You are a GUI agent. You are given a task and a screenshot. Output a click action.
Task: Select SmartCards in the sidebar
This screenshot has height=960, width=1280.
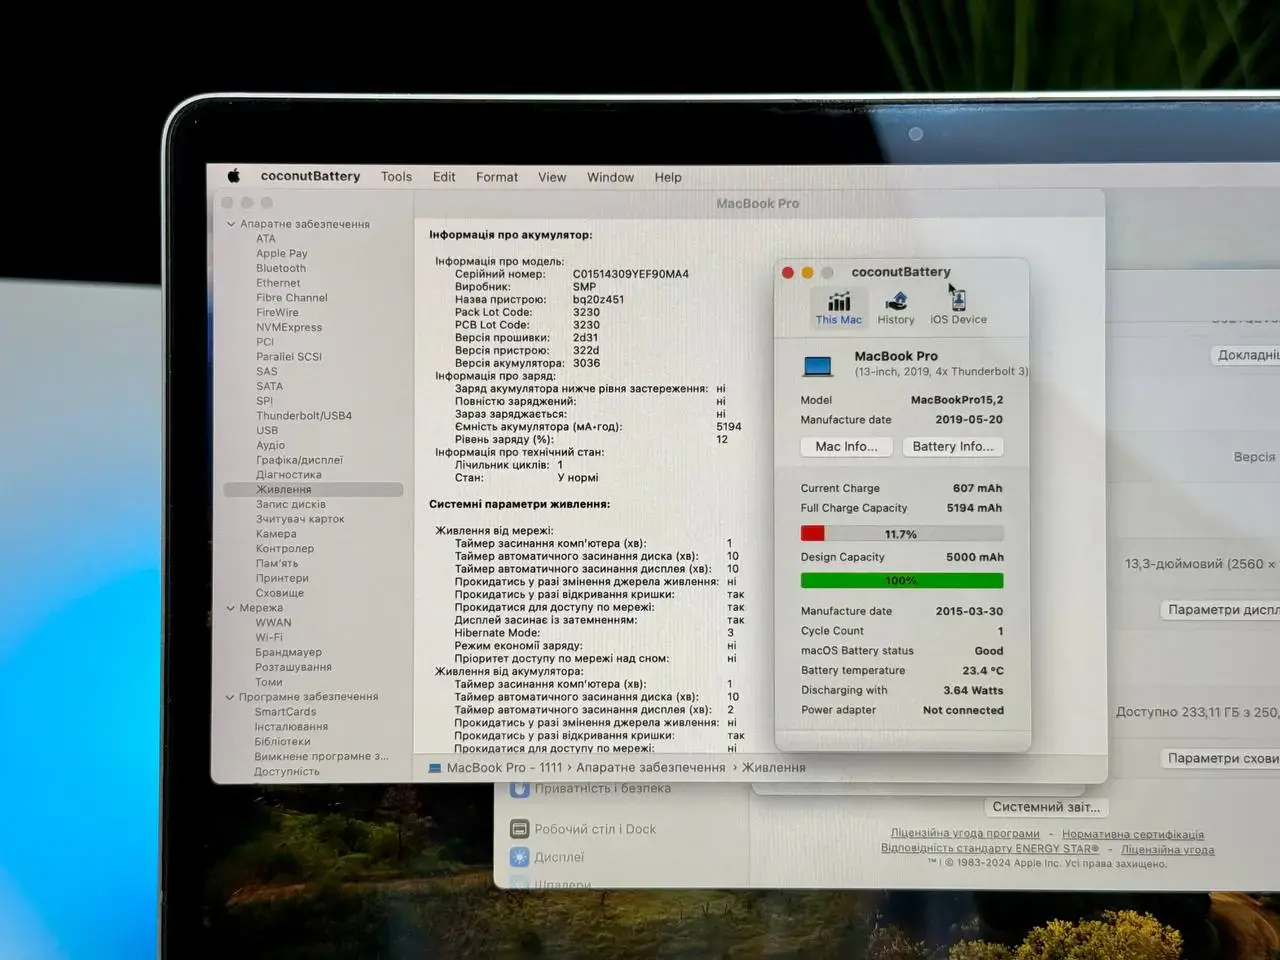pyautogui.click(x=285, y=712)
